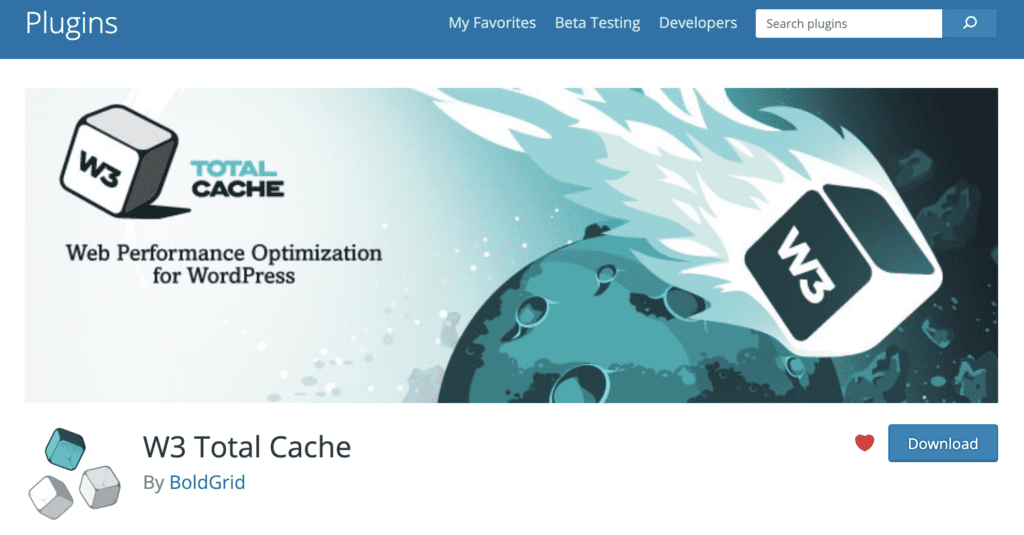This screenshot has width=1024, height=535.
Task: Click the teal Total Cache banner wordmark
Action: [236, 177]
